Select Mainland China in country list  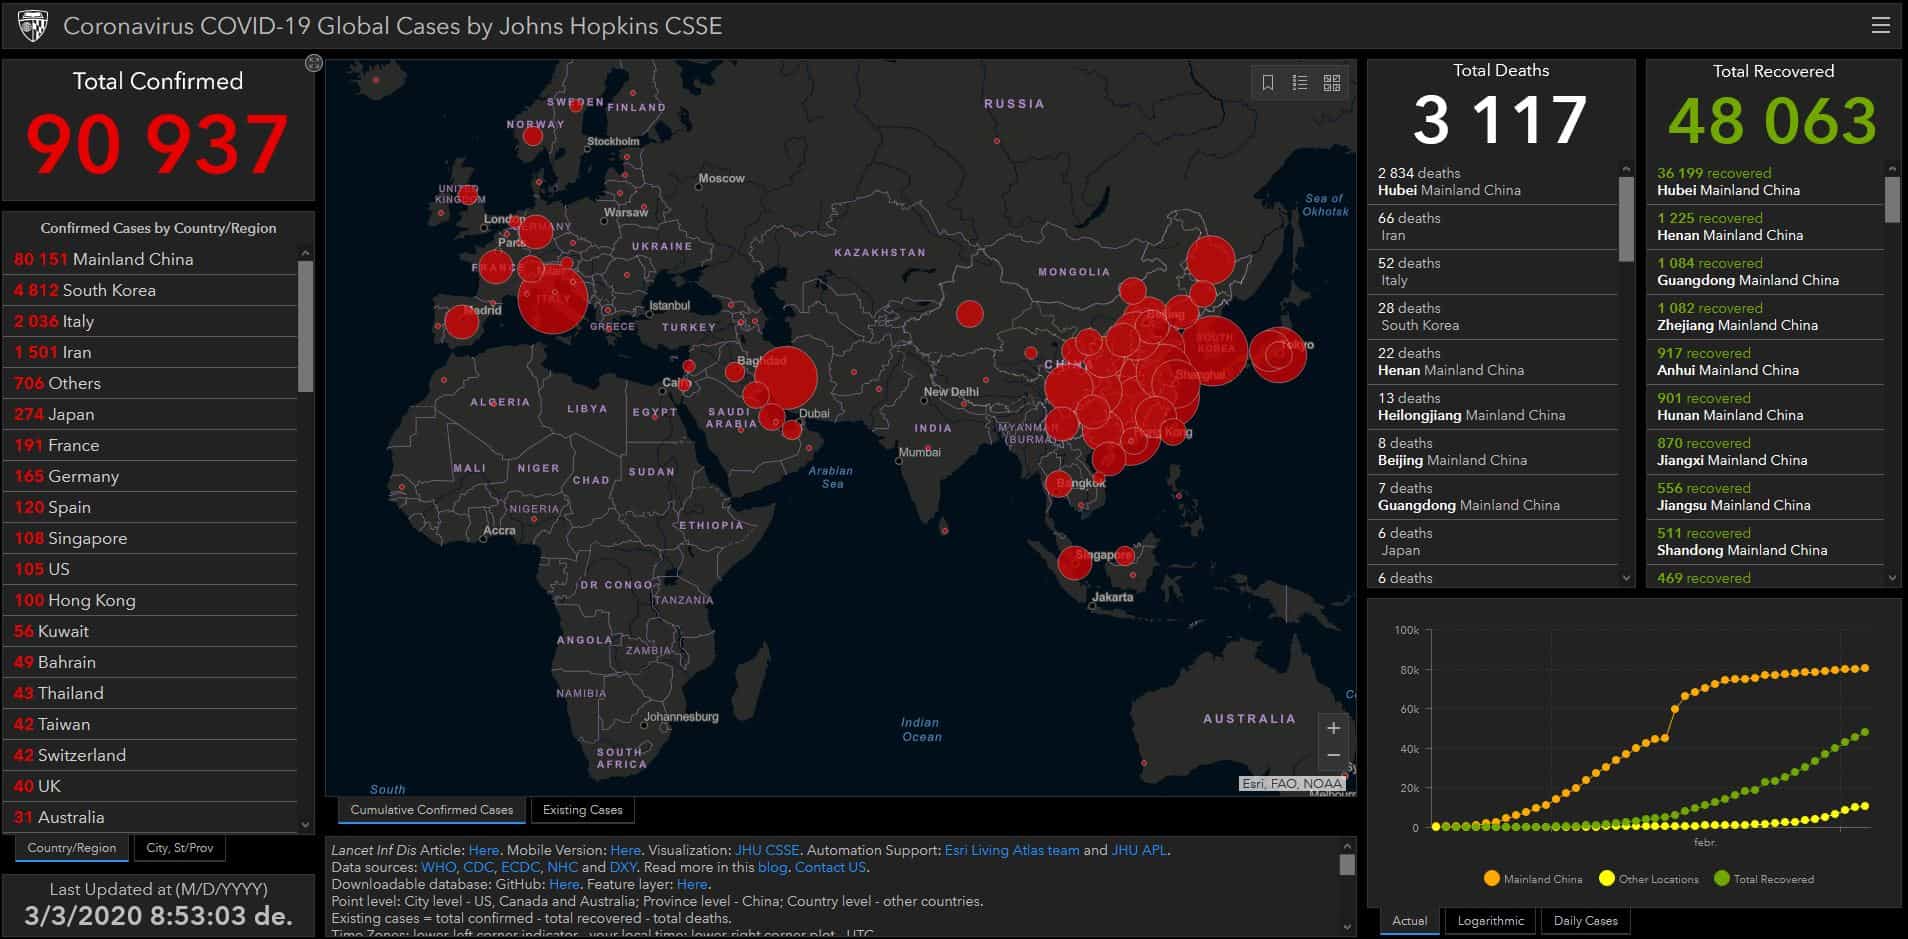(150, 259)
